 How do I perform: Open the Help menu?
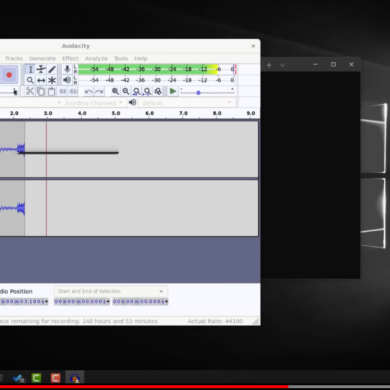coord(141,58)
